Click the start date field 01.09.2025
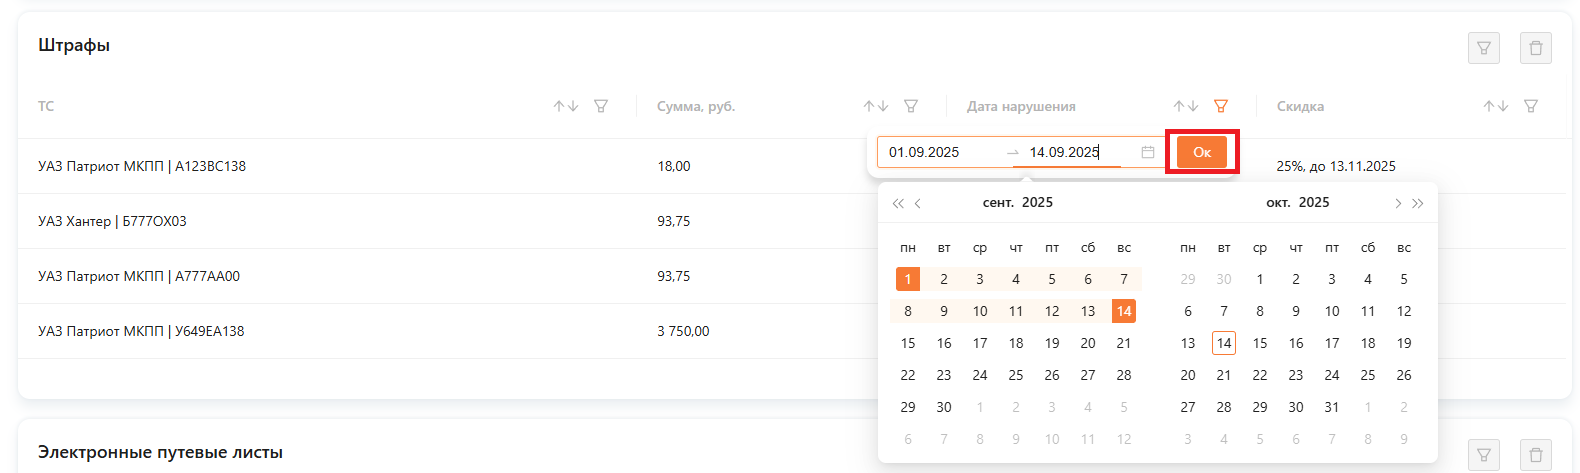The height and width of the screenshot is (473, 1580). click(940, 152)
